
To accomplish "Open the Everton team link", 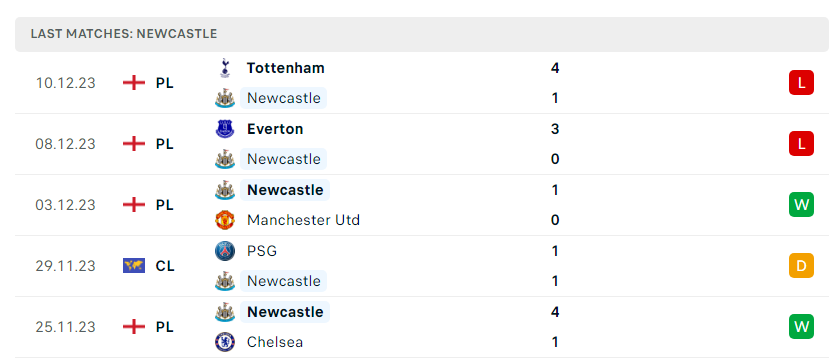I will coord(275,129).
